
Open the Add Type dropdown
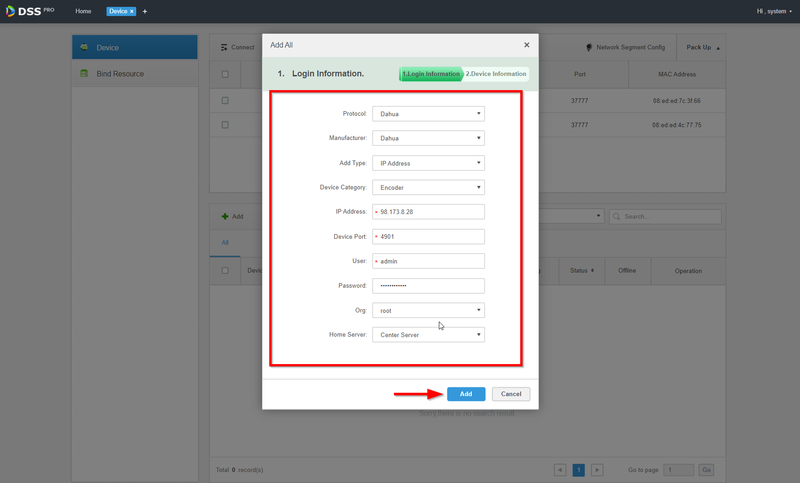coord(428,163)
